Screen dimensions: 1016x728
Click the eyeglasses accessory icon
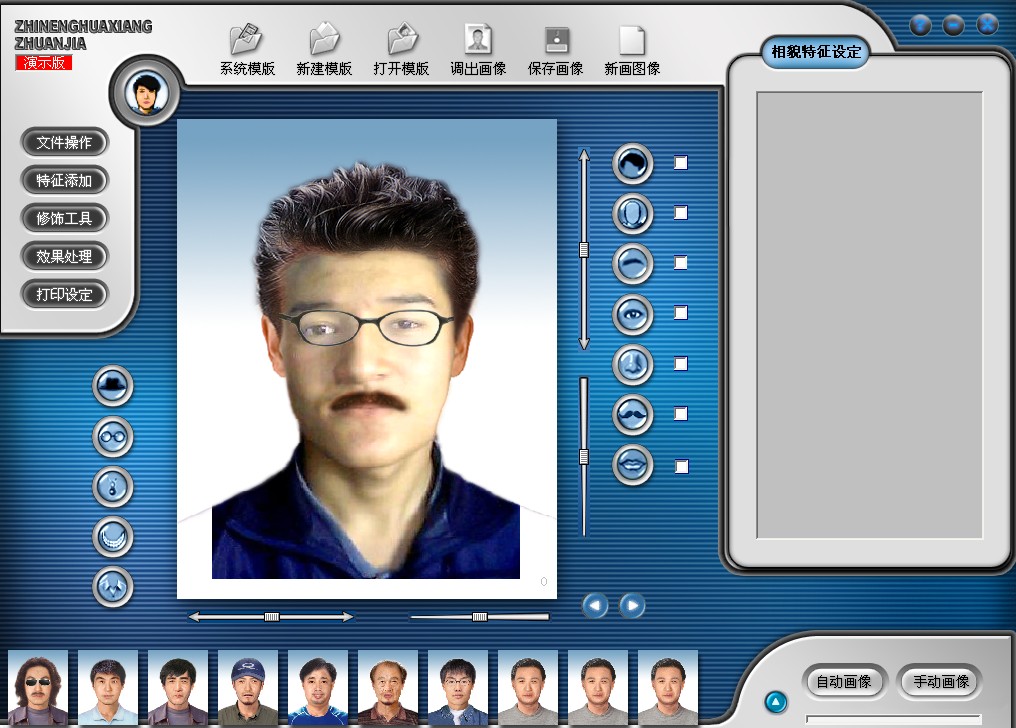tap(113, 436)
